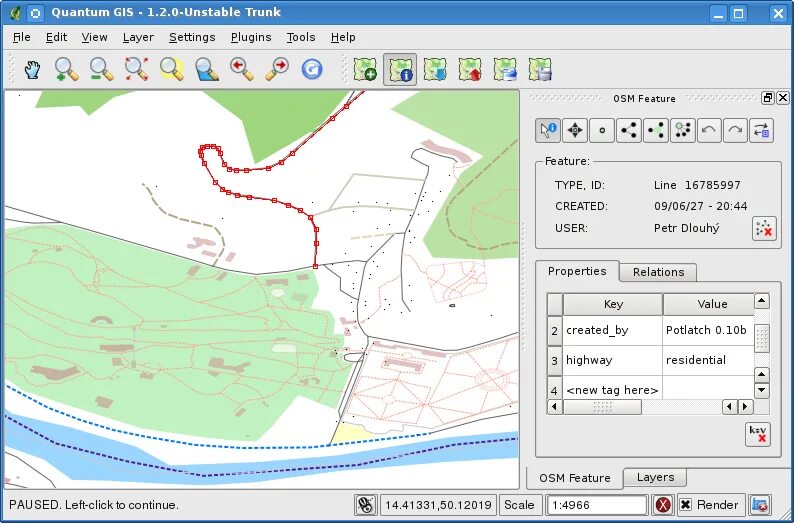794x523 pixels.
Task: Float the OSM Feature dock panel
Action: point(768,98)
